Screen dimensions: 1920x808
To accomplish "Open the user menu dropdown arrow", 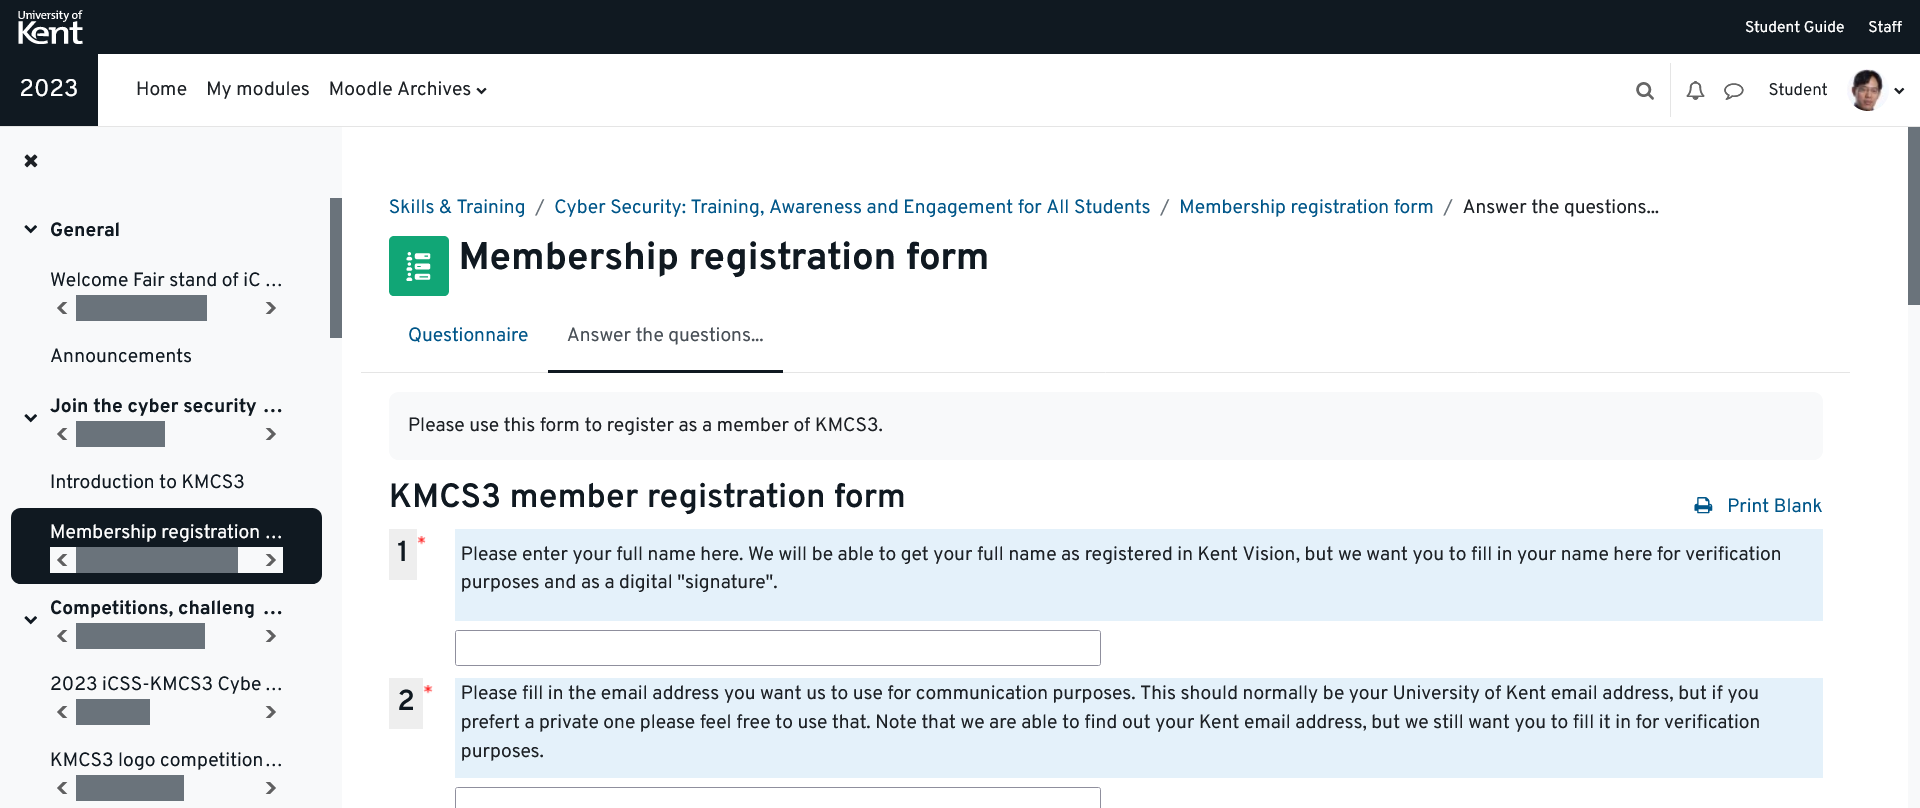I will coord(1899,91).
